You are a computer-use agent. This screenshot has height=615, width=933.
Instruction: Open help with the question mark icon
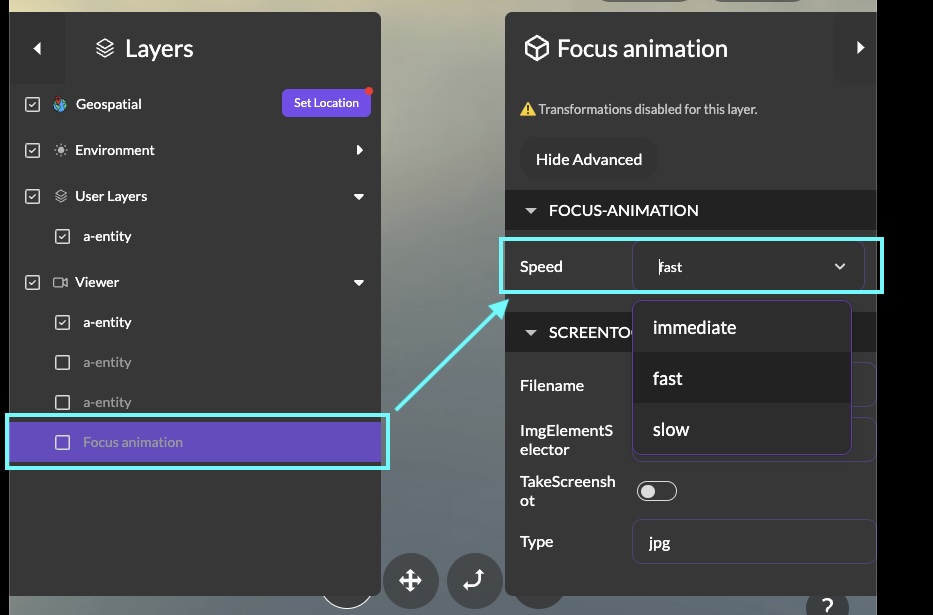coord(827,605)
